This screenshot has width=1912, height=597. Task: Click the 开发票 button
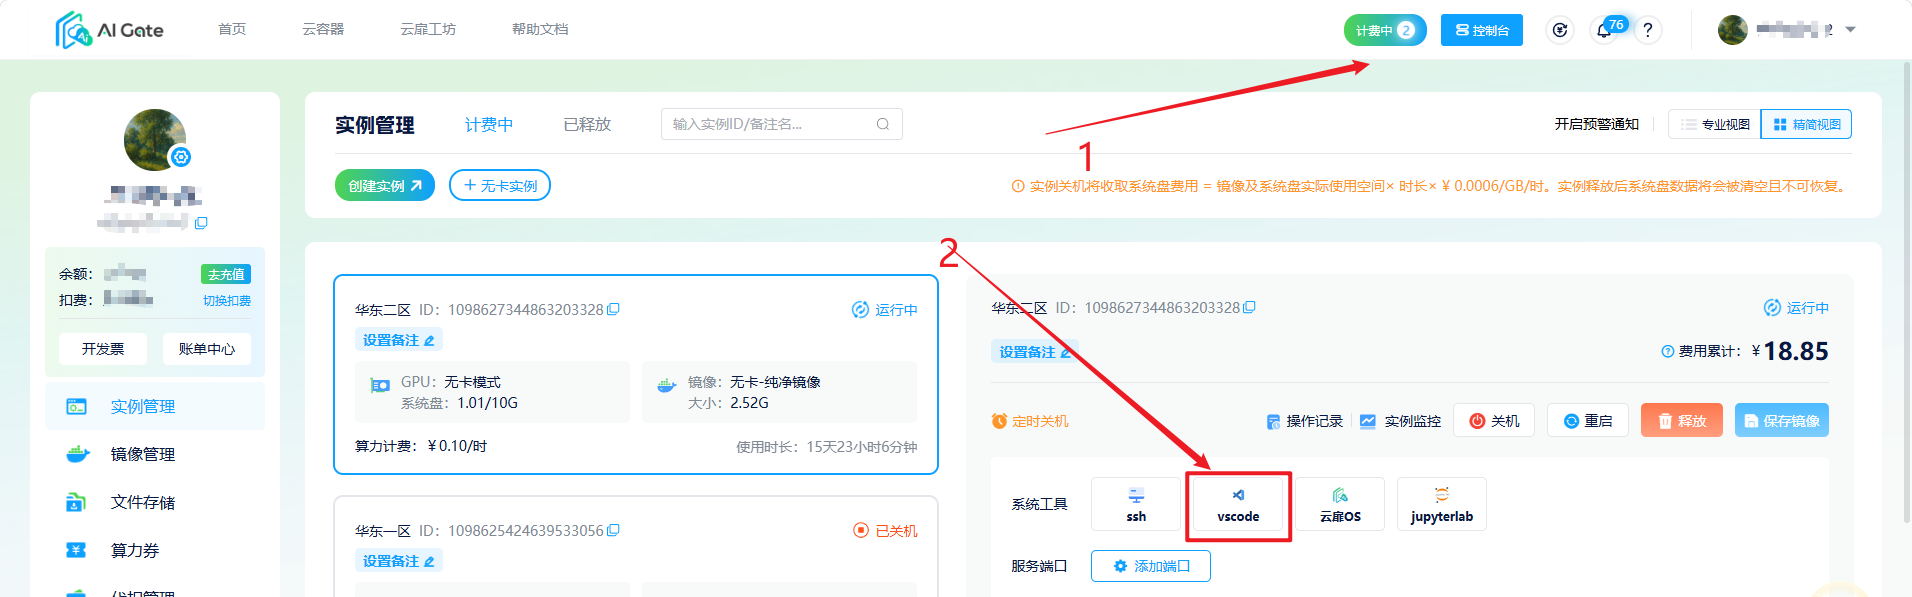[x=103, y=349]
